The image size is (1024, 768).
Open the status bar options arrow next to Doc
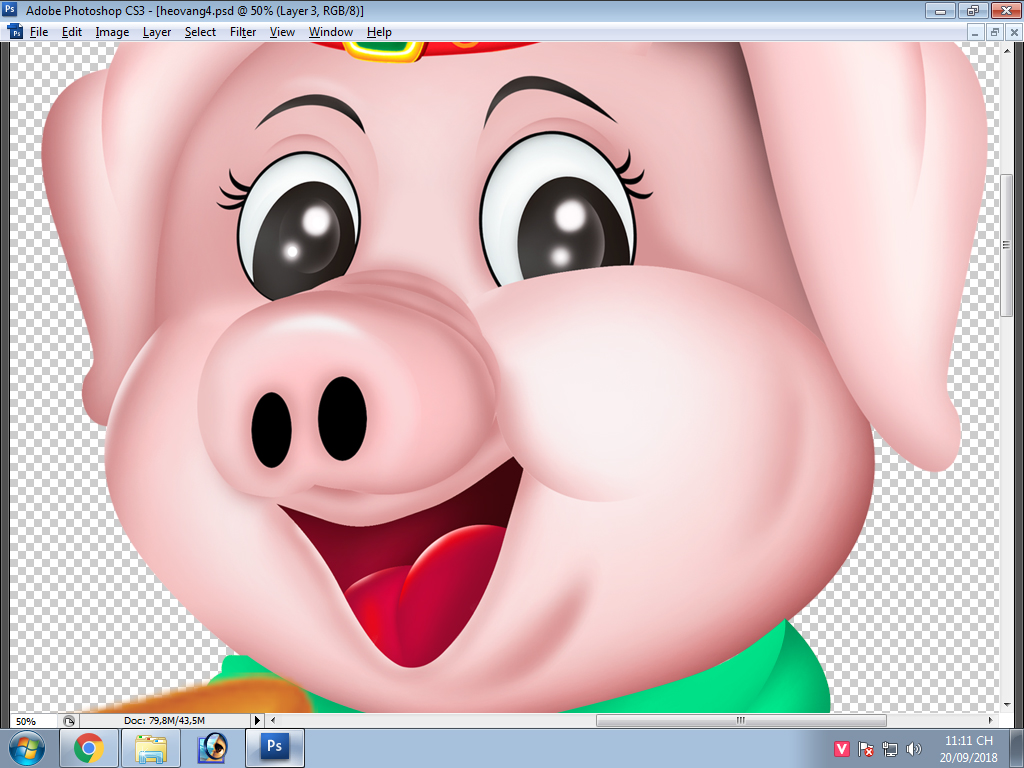[257, 719]
